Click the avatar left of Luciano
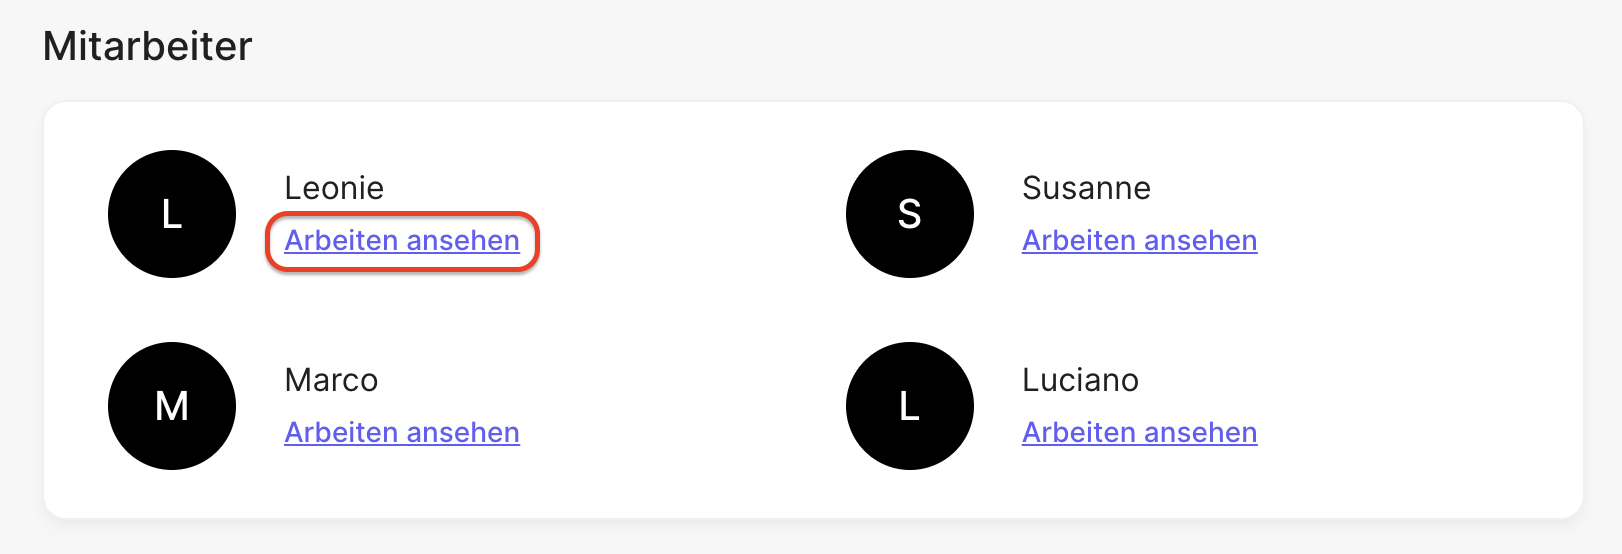The width and height of the screenshot is (1622, 554). 909,406
